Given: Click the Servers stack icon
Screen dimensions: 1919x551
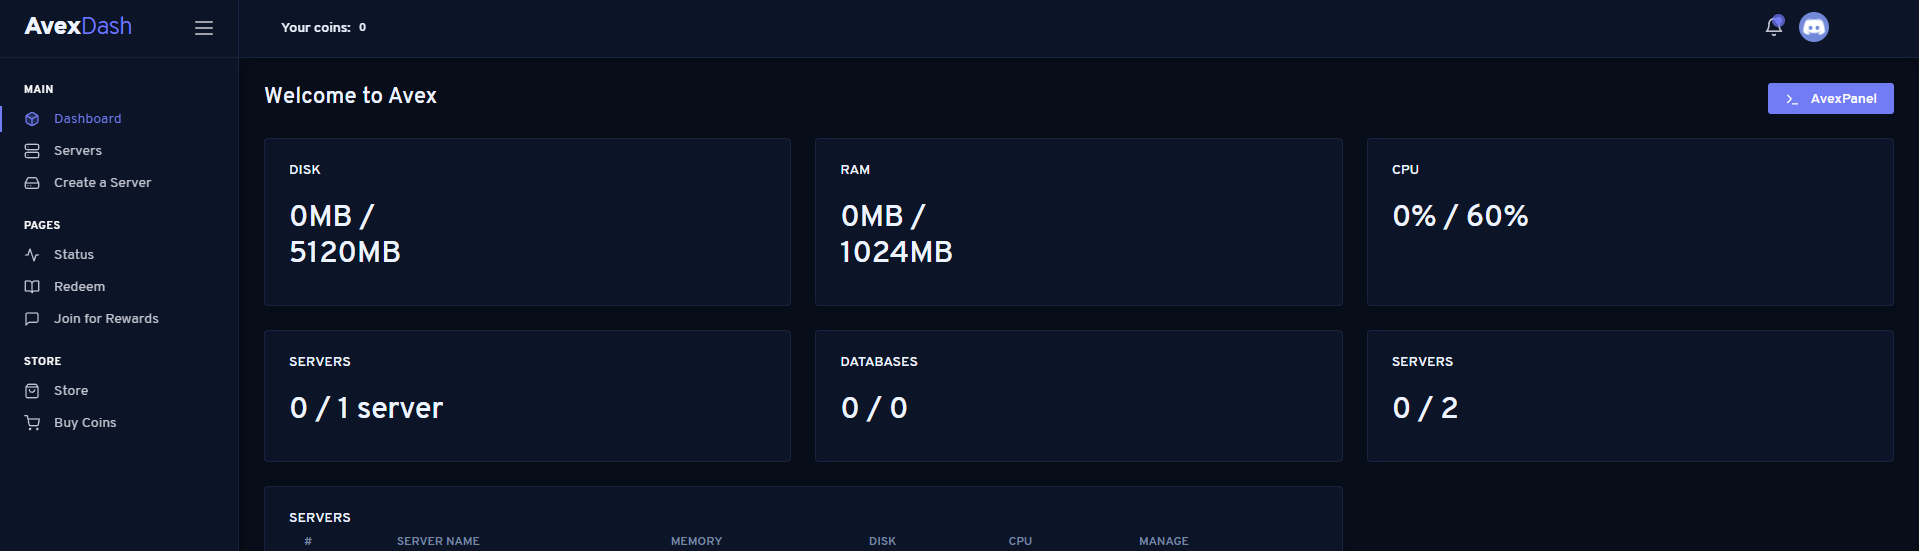Looking at the screenshot, I should point(32,151).
